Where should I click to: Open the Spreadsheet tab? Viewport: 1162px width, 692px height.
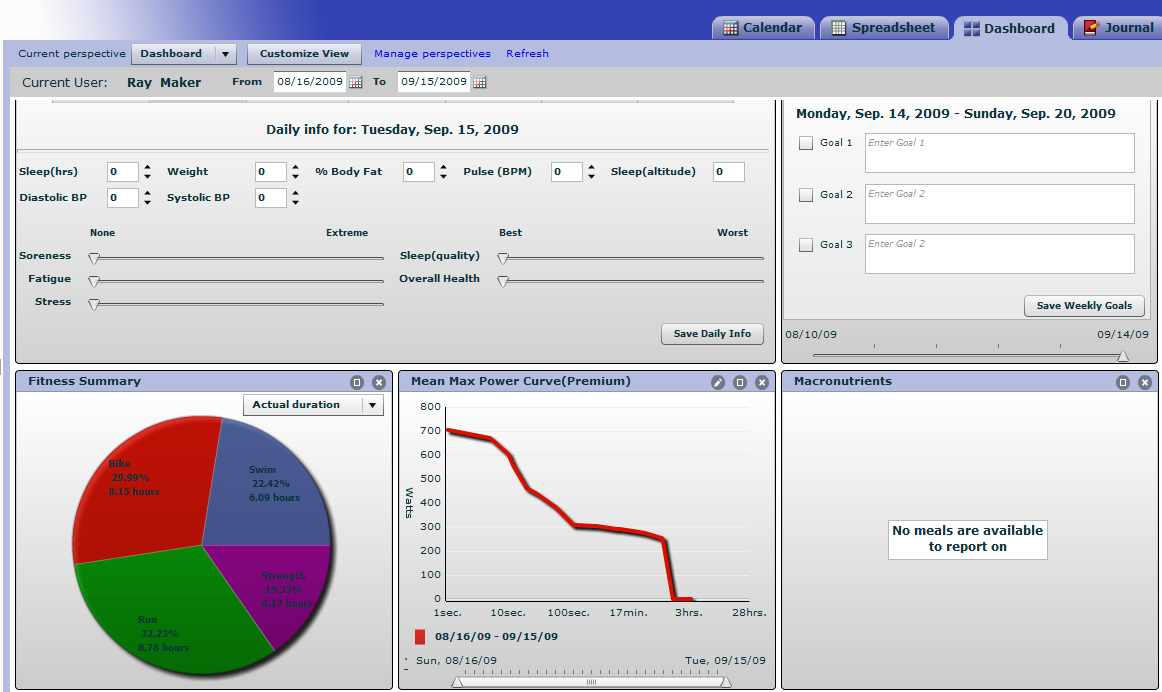point(883,28)
